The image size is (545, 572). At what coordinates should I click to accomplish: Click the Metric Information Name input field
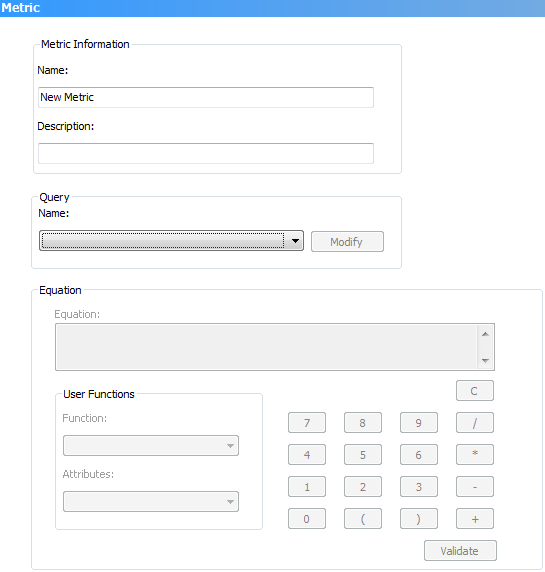pos(206,97)
